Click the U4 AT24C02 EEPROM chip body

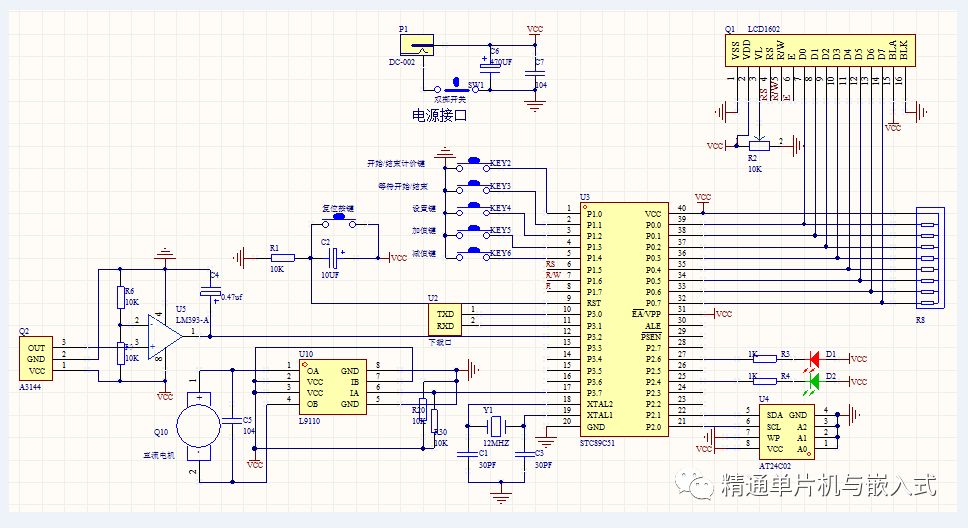click(786, 432)
